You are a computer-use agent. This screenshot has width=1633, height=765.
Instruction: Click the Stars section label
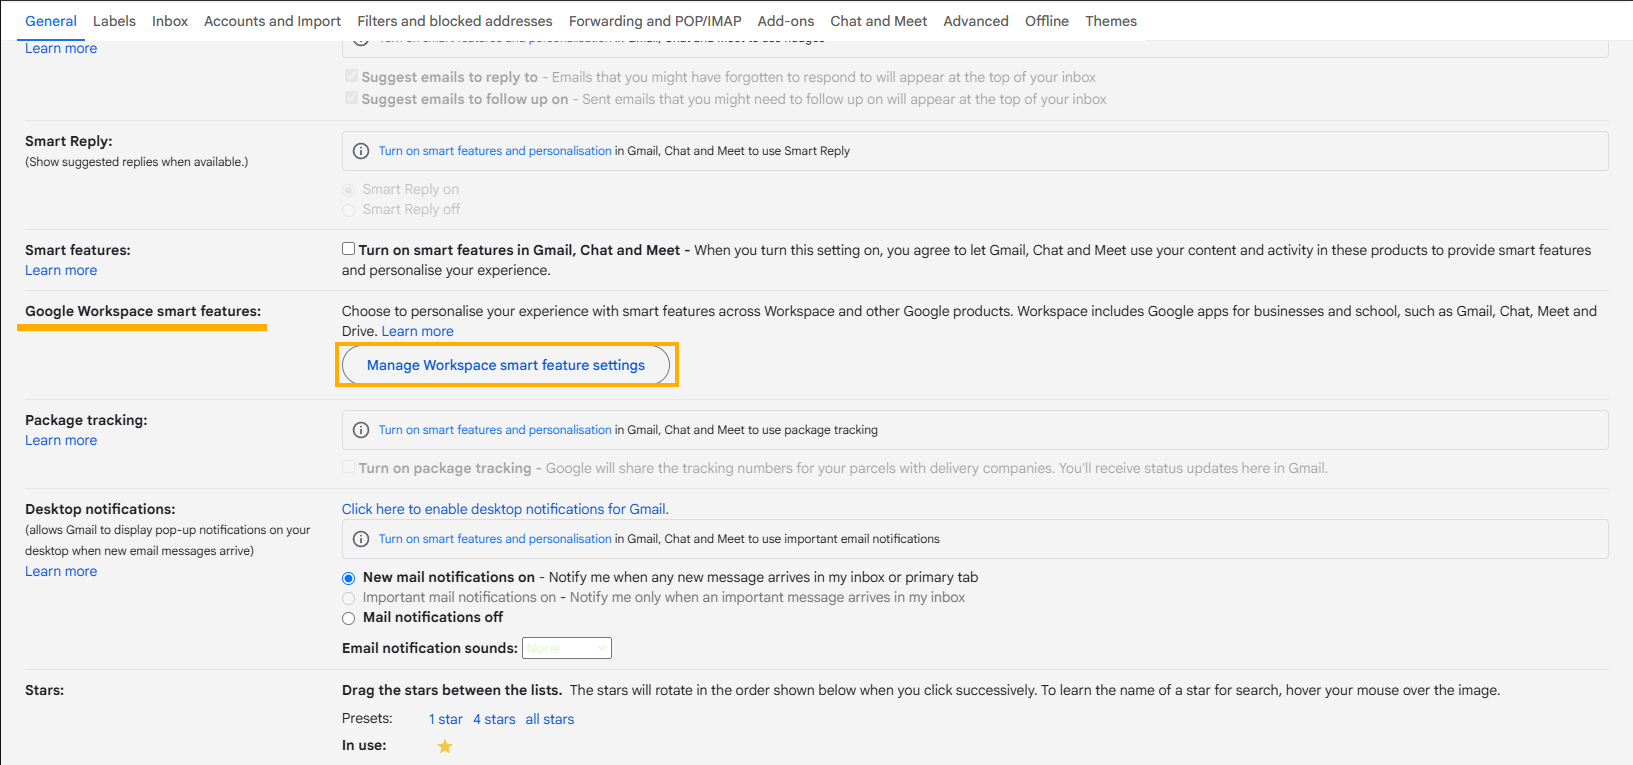coord(44,690)
